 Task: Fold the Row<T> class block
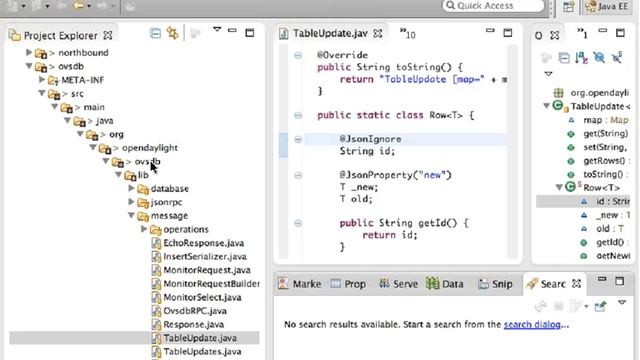[x=298, y=116]
